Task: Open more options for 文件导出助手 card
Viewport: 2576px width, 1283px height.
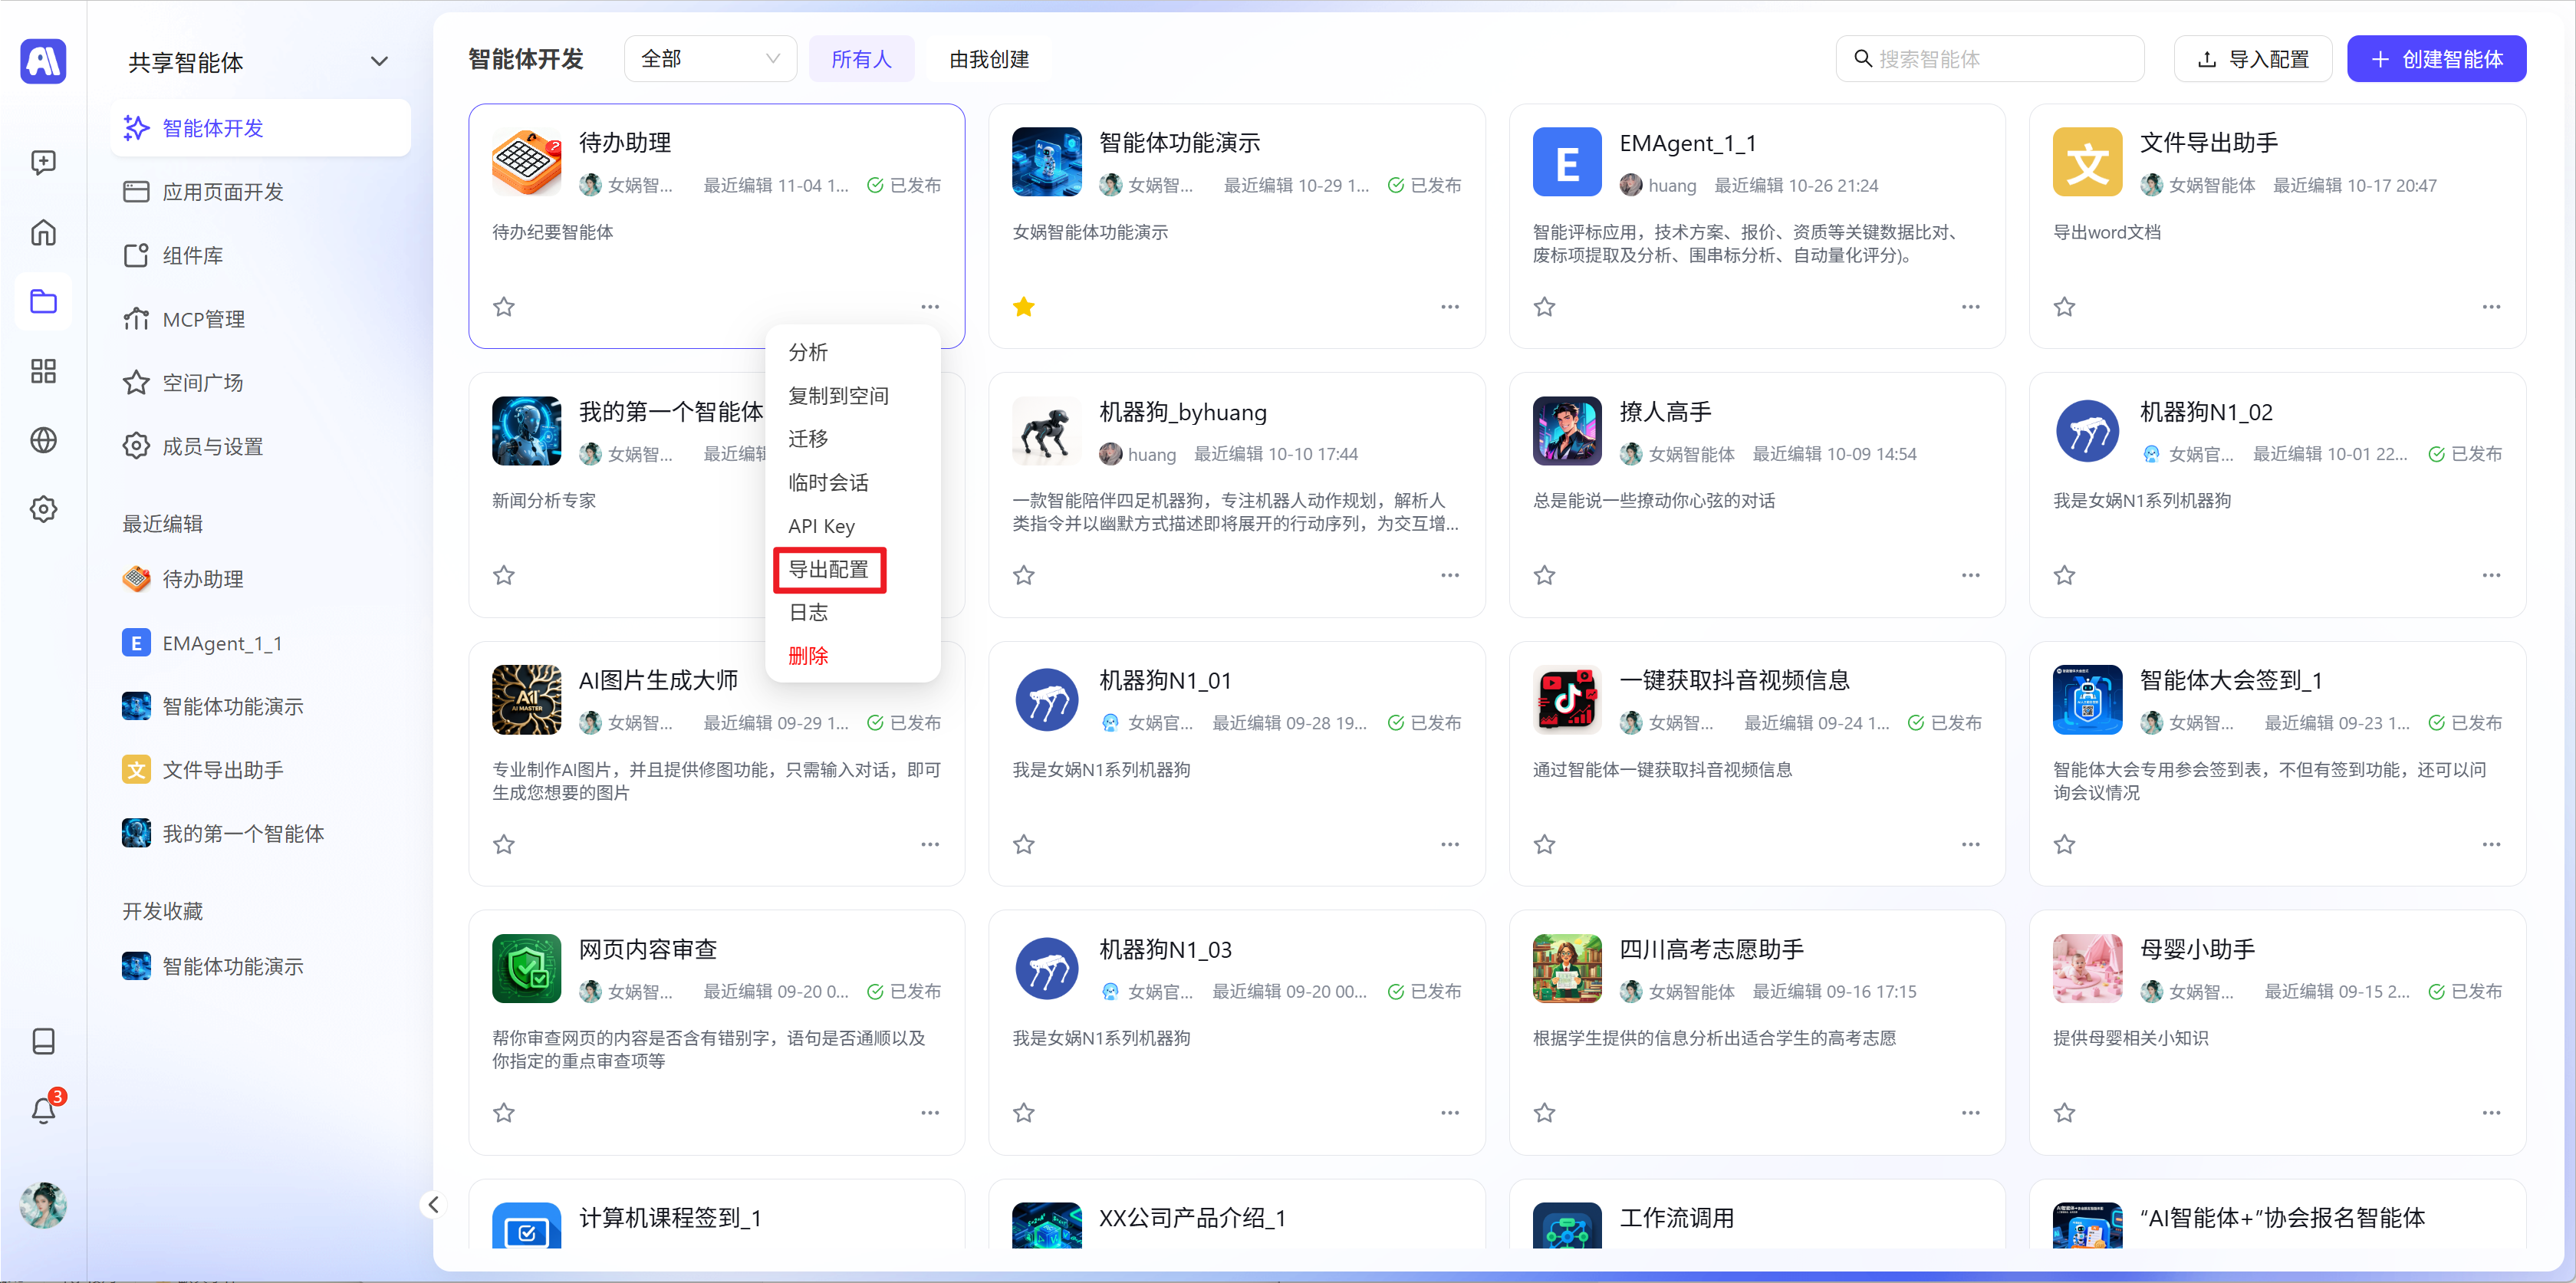Action: [2490, 307]
